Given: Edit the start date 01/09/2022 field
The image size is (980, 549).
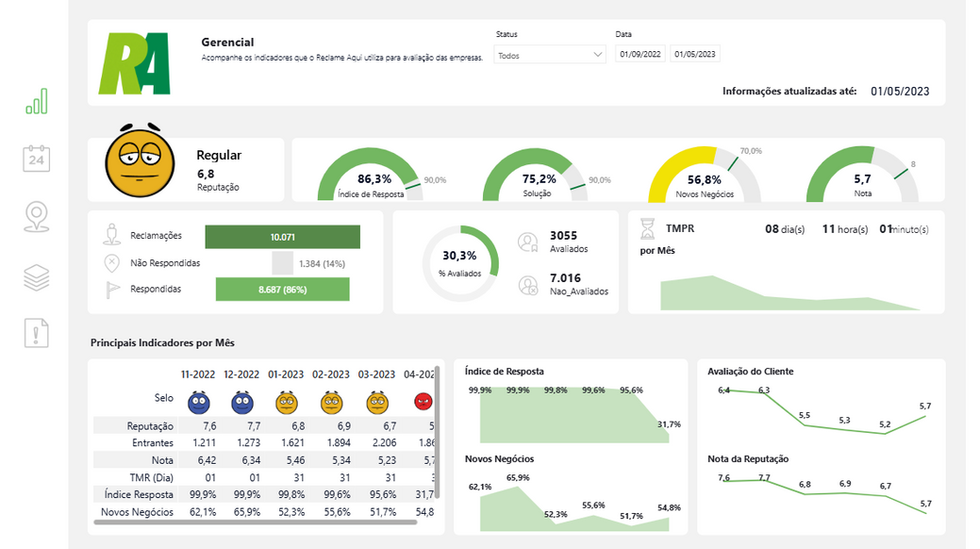Looking at the screenshot, I should click(640, 54).
